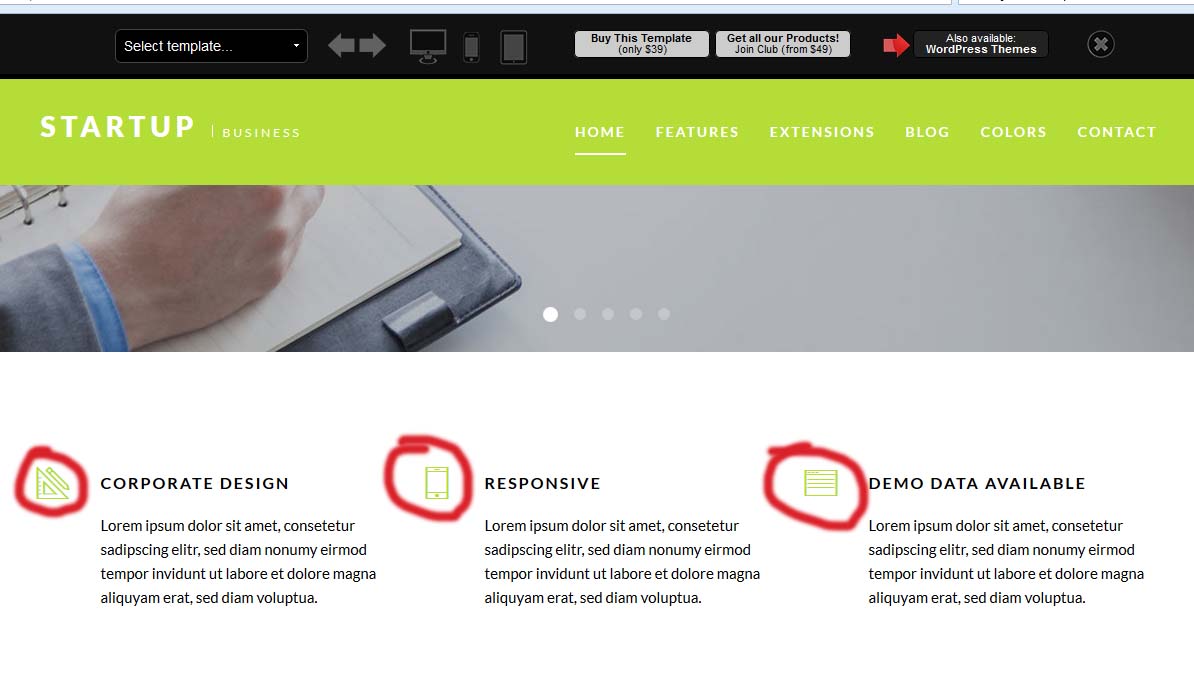Switch to mobile phone preview
This screenshot has height=693, width=1194.
[471, 47]
